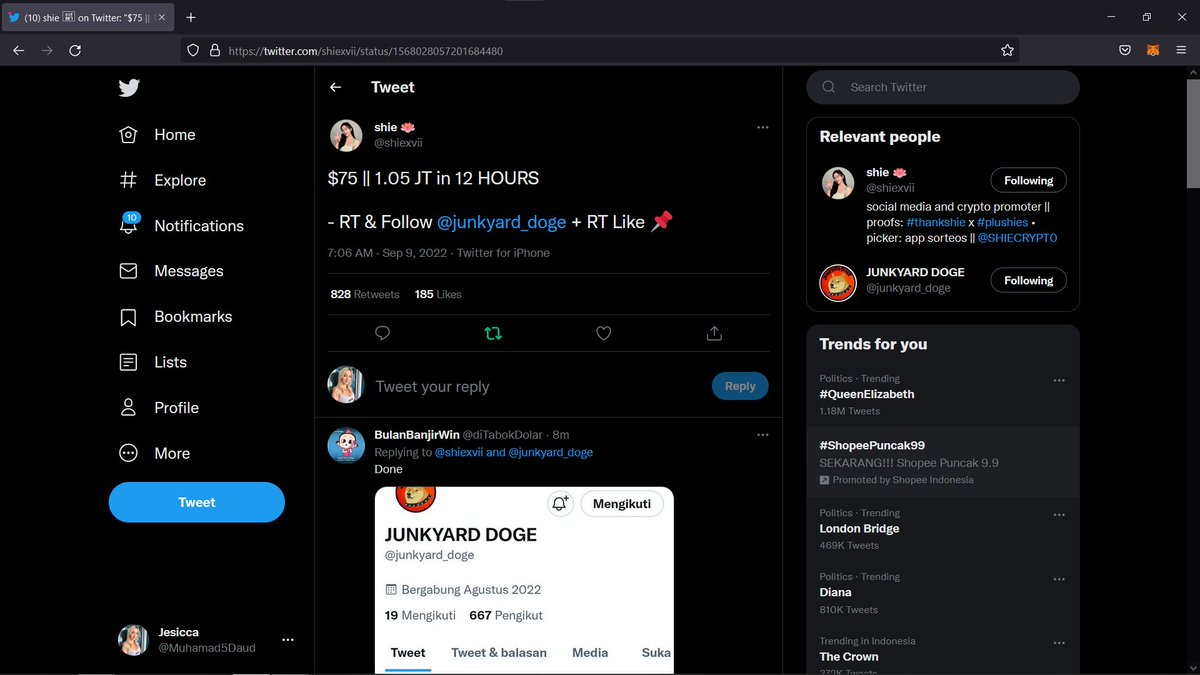Viewport: 1200px width, 675px height.
Task: Open the Home icon in sidebar
Action: point(128,135)
